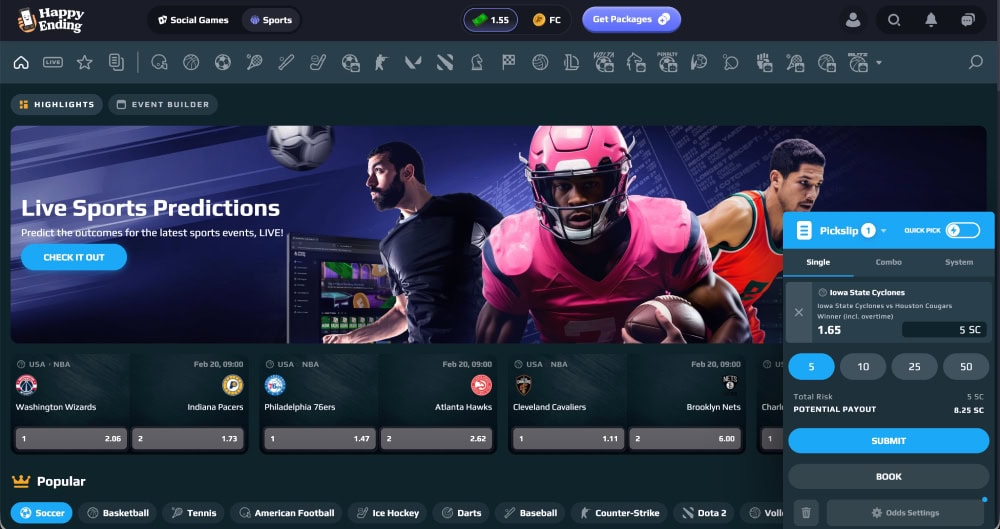Image resolution: width=1000 pixels, height=529 pixels.
Task: Expand Pickslip dropdown chevron
Action: [x=883, y=231]
